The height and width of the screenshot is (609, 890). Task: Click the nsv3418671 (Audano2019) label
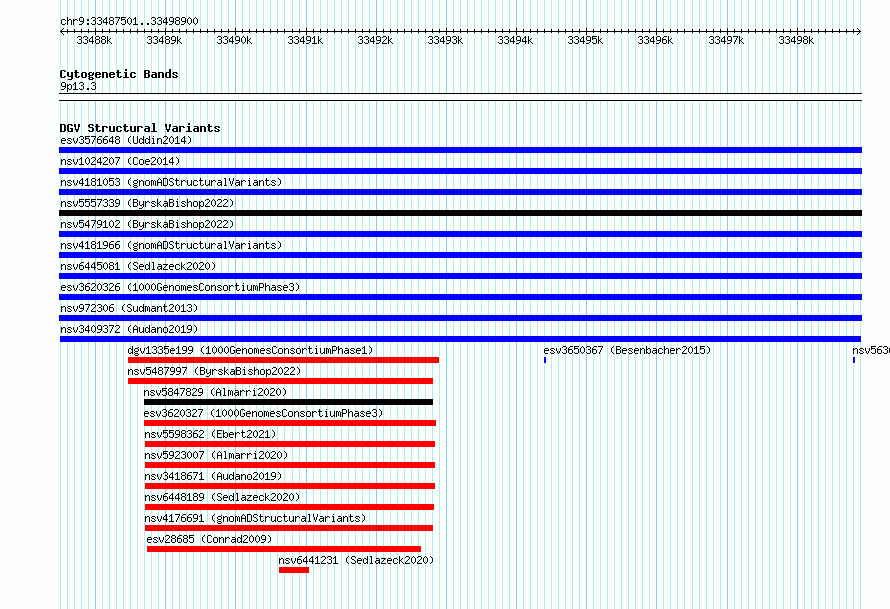click(x=213, y=476)
